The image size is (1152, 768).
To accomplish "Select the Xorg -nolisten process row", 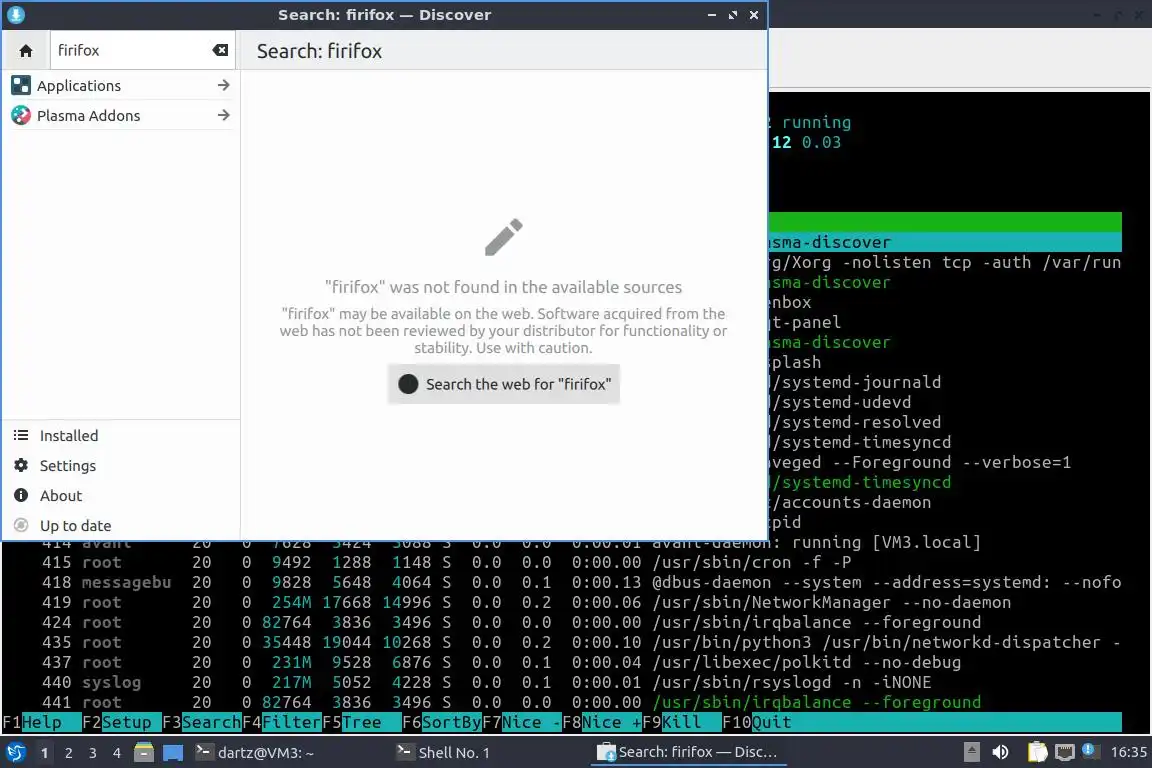I will pos(946,262).
